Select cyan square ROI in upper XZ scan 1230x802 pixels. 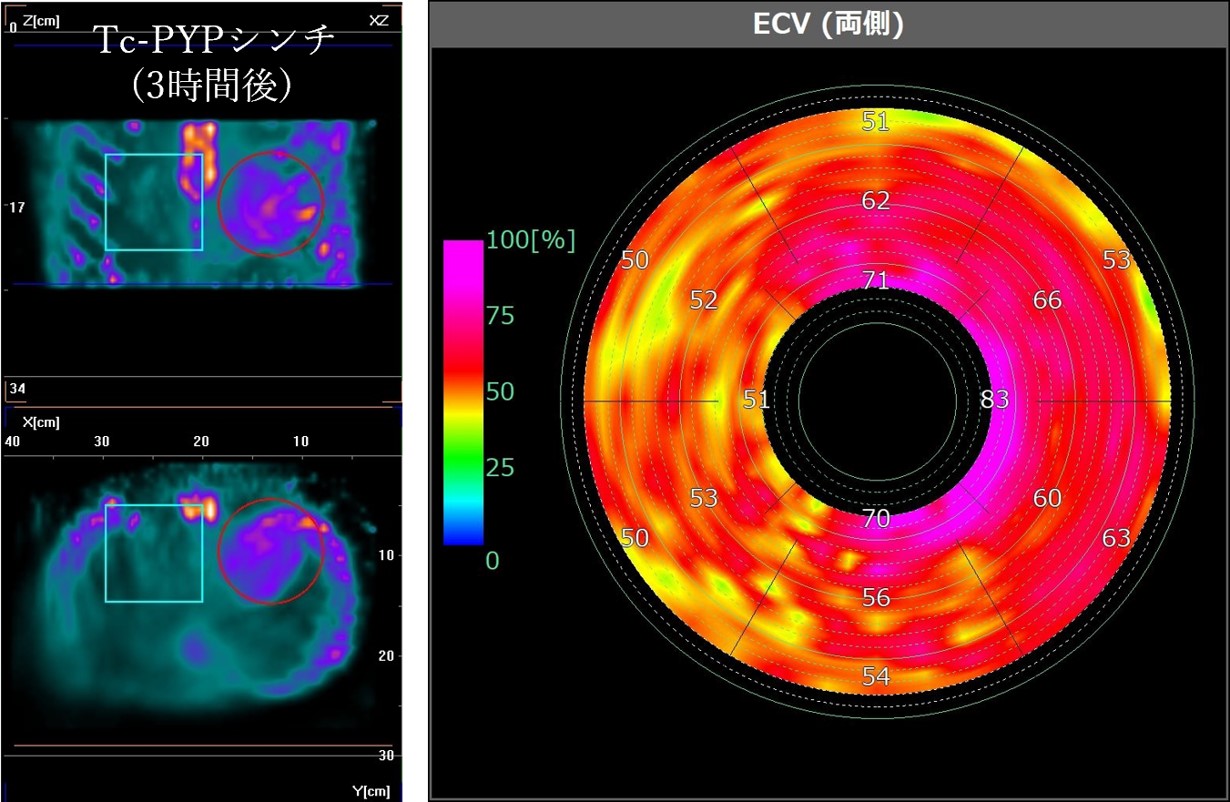coord(154,202)
